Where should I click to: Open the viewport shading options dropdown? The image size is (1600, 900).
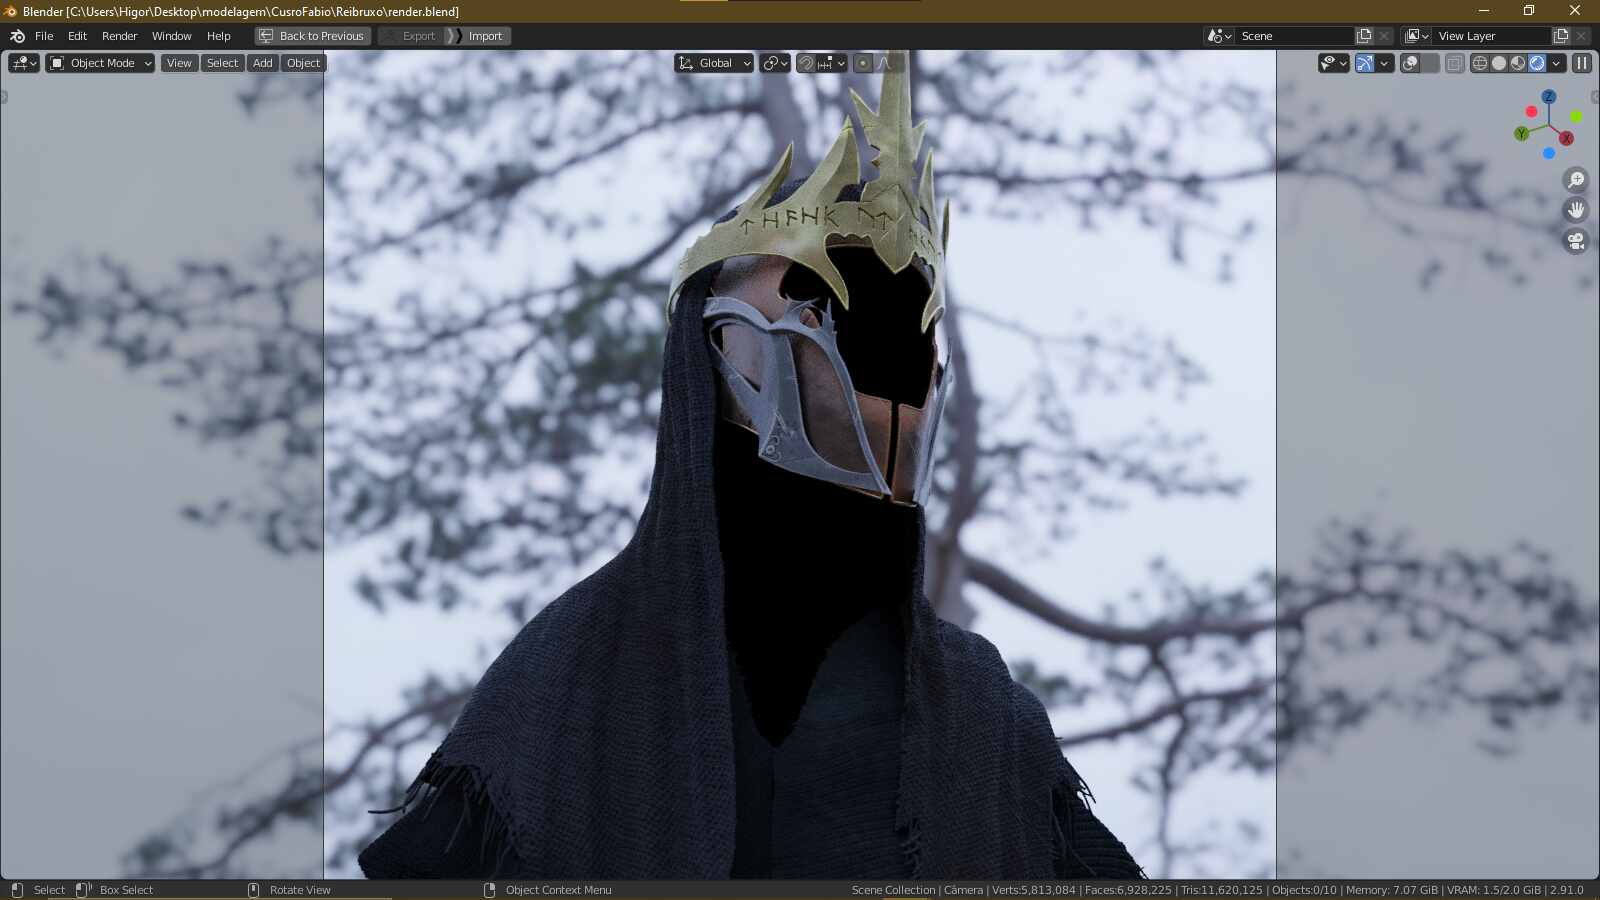(x=1556, y=63)
